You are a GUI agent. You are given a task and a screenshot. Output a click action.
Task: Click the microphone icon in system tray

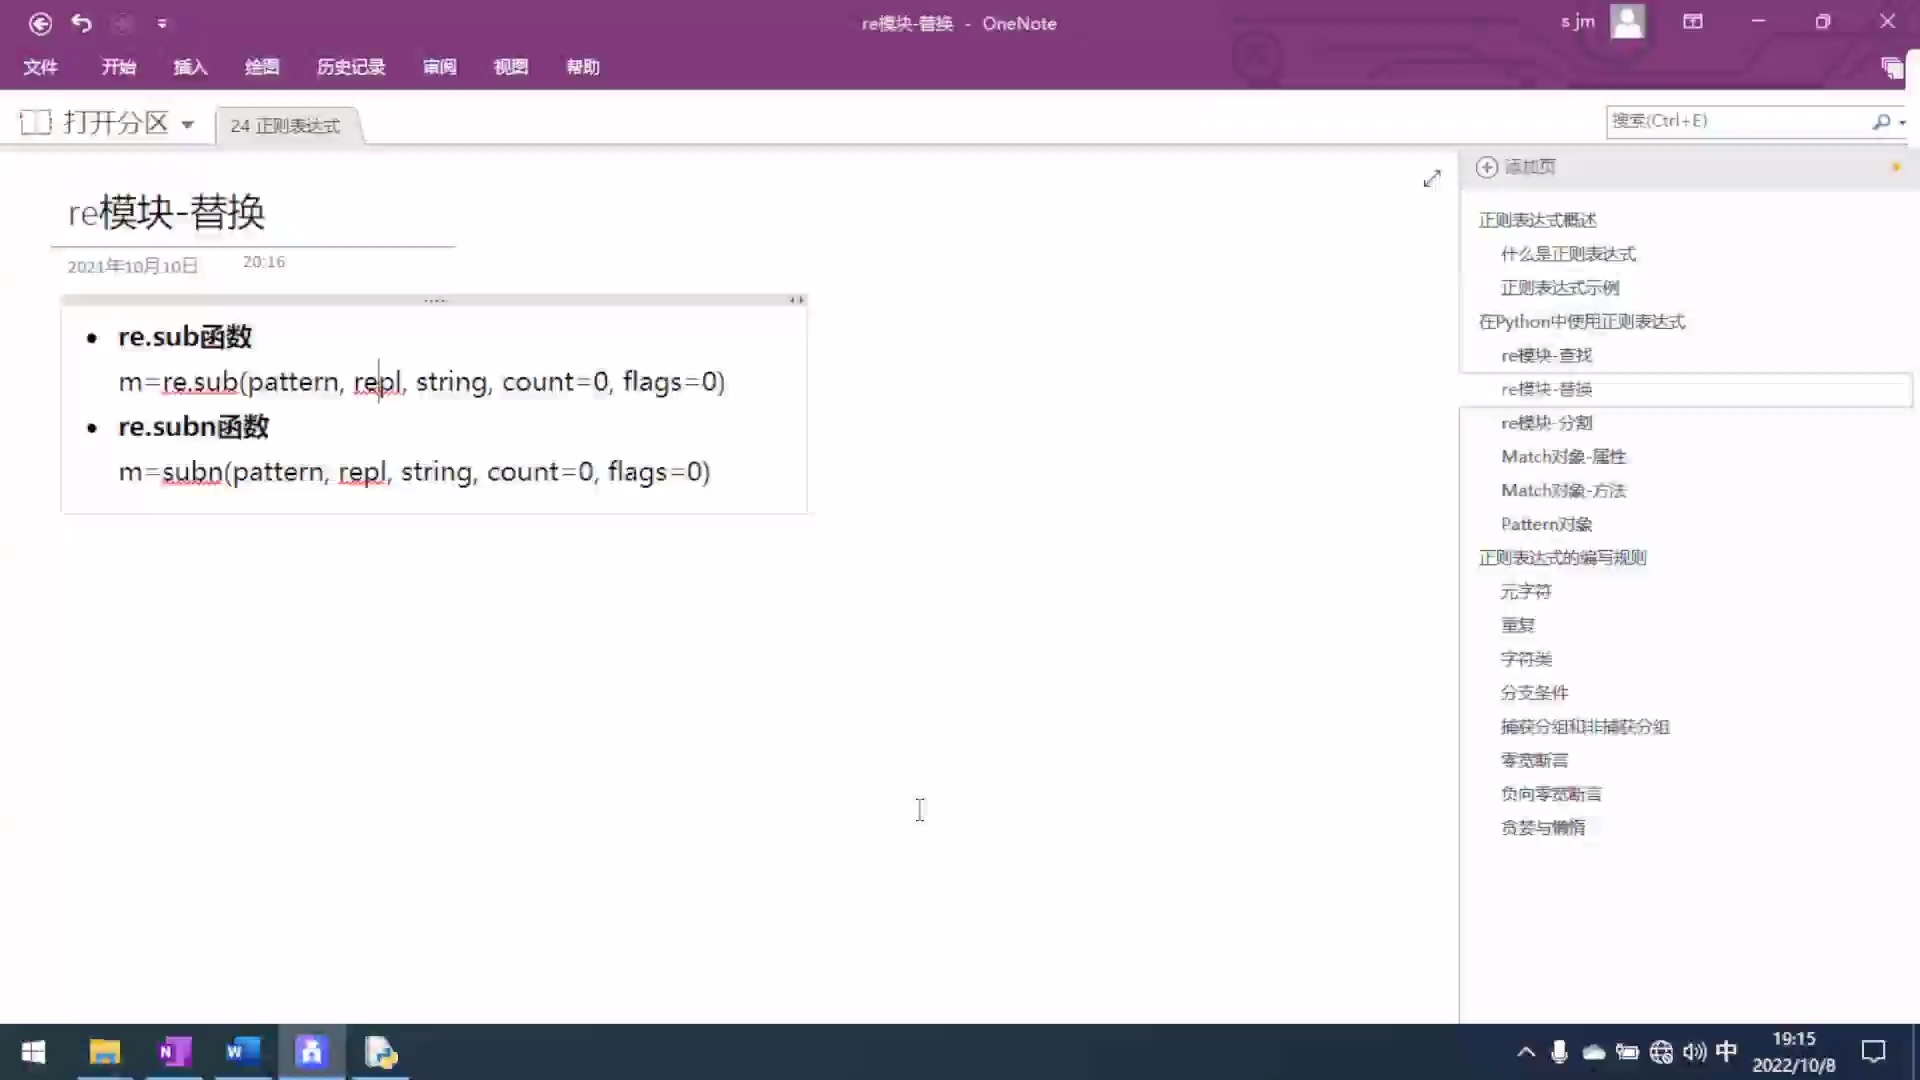tap(1560, 1052)
